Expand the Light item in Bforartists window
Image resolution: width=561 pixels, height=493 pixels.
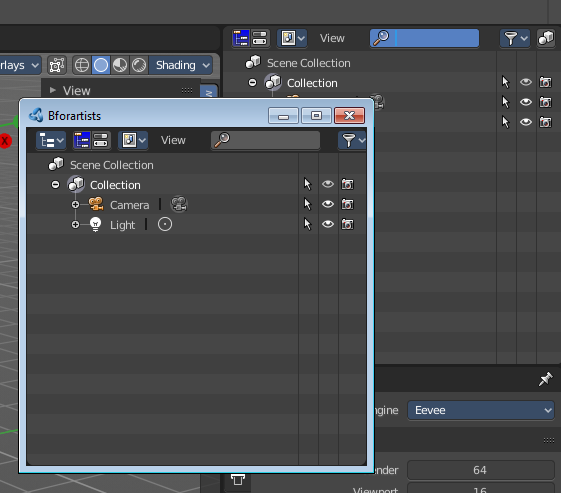75,225
